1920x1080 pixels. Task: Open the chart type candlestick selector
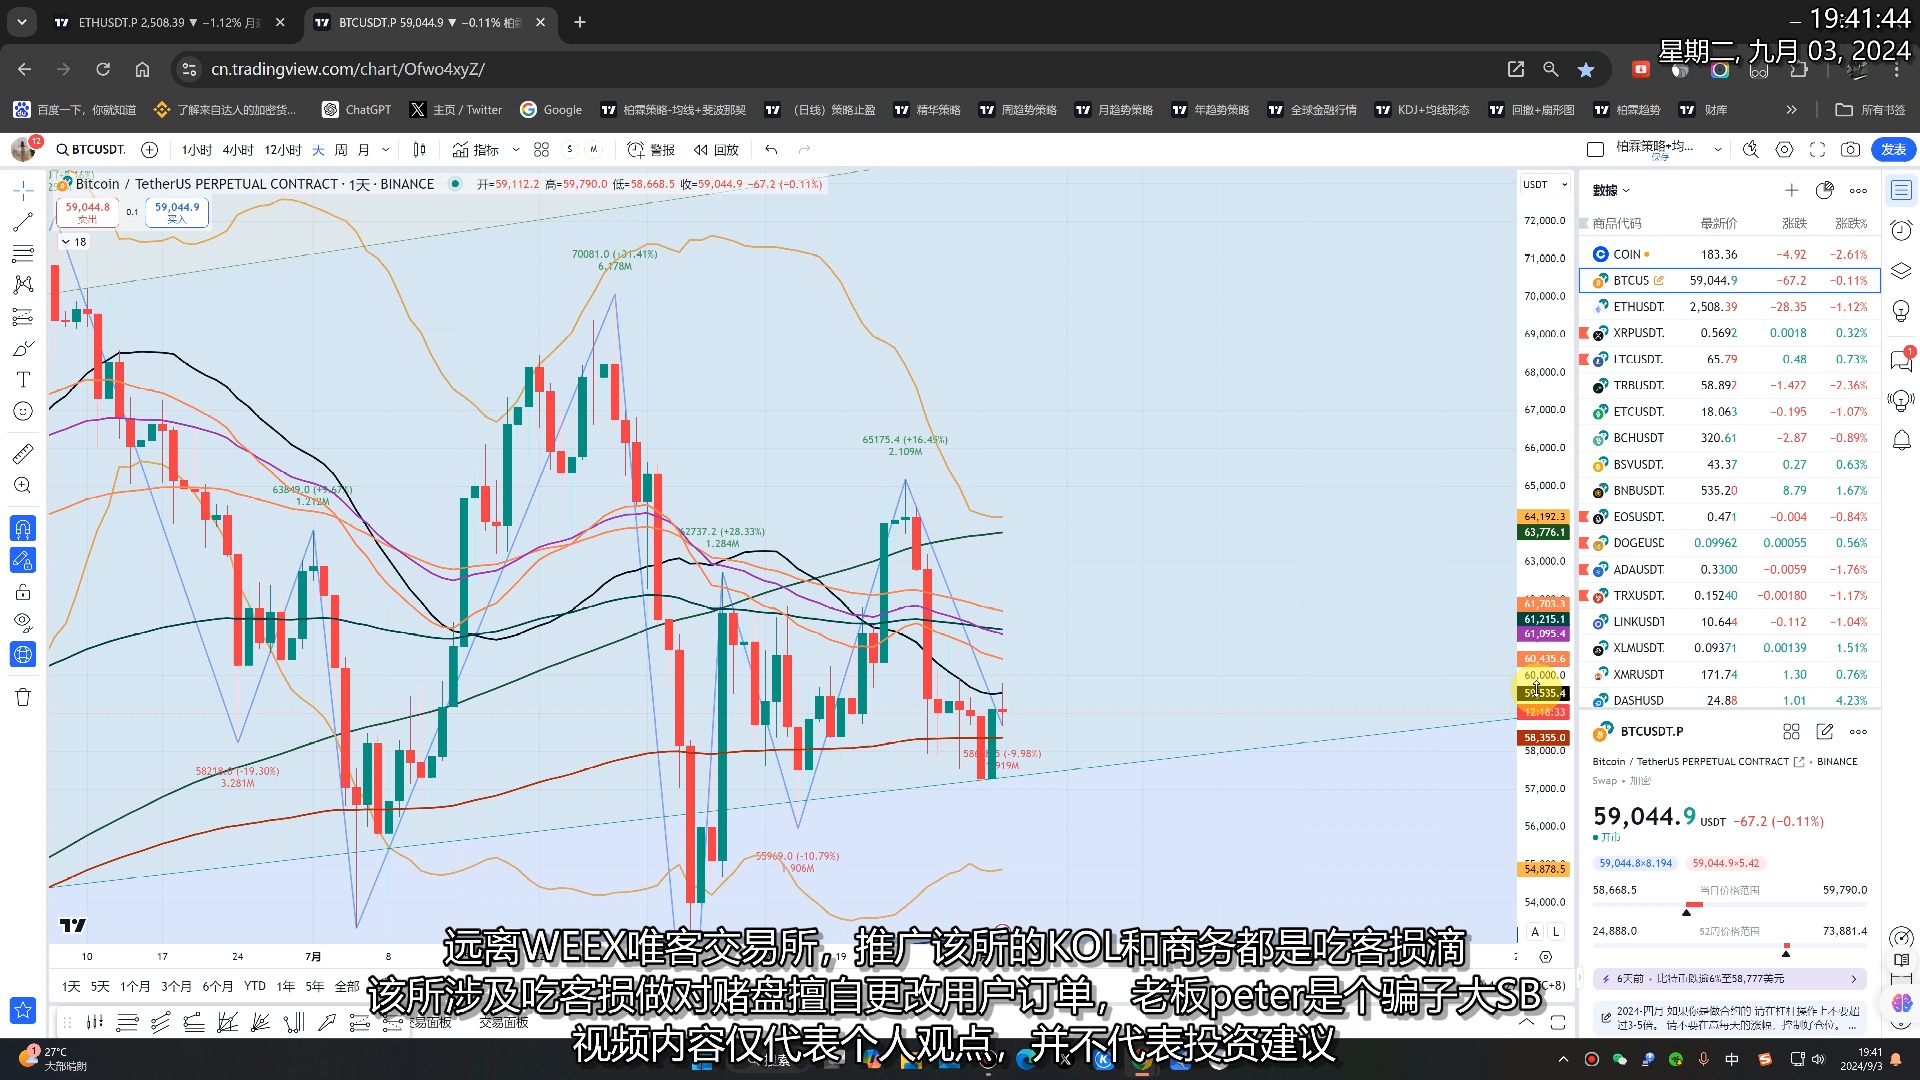(x=420, y=150)
